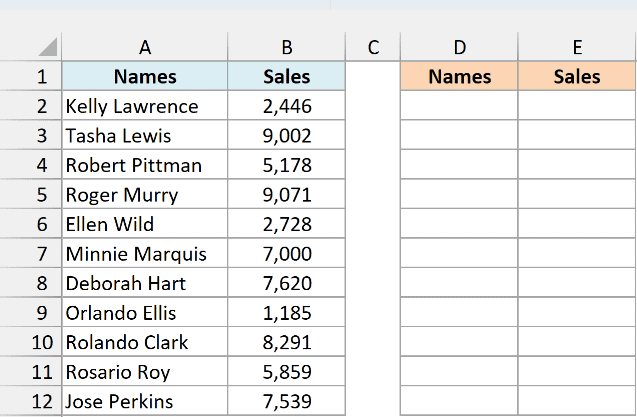Select cell Orlando Ellis
This screenshot has width=637, height=417.
click(x=145, y=312)
